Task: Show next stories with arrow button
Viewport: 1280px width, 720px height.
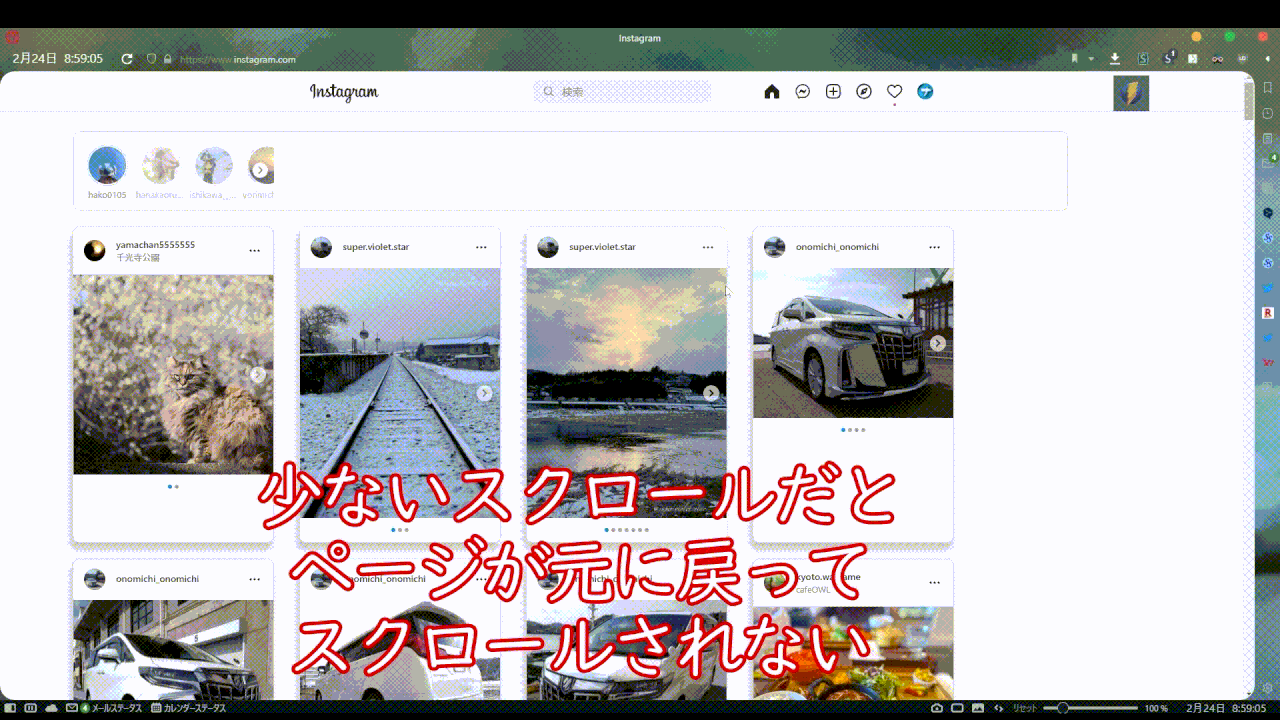Action: (x=260, y=170)
